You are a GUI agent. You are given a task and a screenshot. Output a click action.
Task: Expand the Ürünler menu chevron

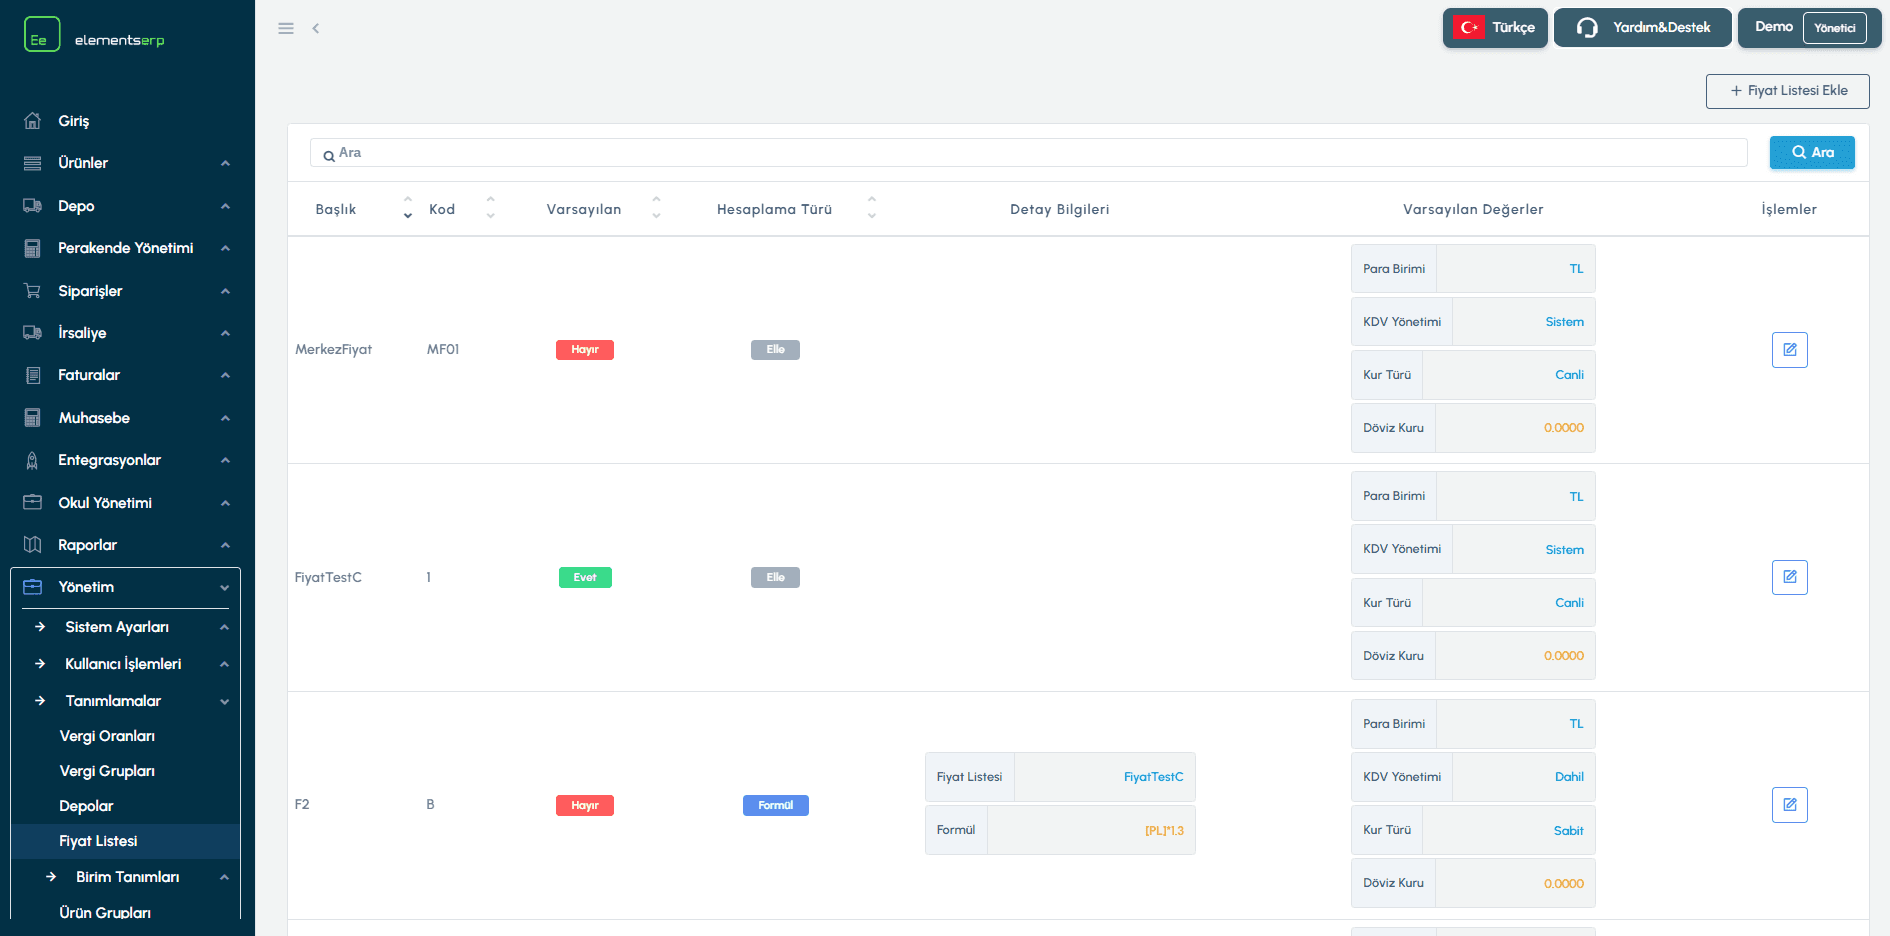225,163
